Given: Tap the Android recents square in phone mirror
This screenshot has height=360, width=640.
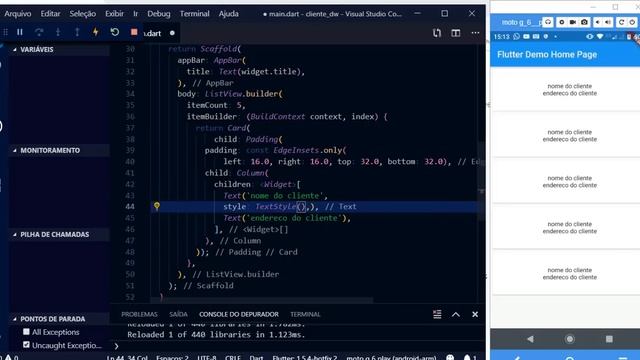Looking at the screenshot, I should (609, 339).
